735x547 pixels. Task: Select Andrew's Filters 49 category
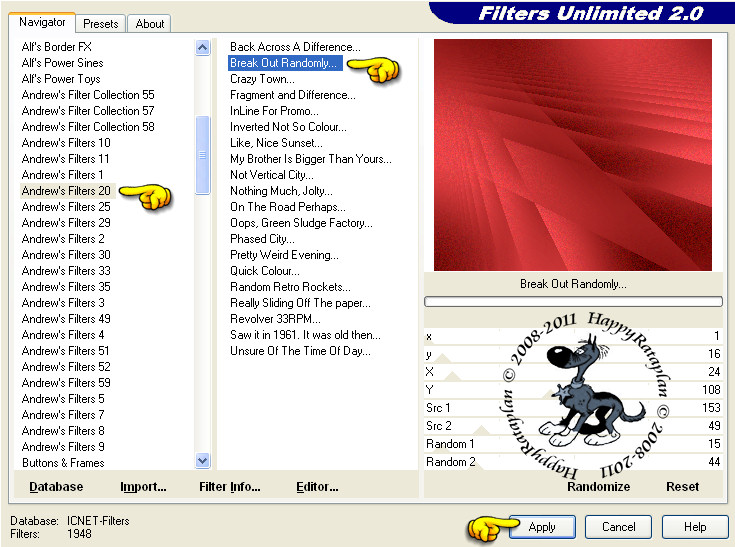pos(66,319)
